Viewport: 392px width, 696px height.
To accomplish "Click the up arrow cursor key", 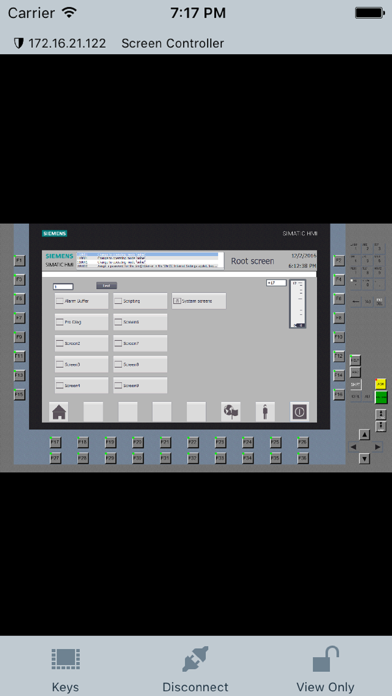I will click(x=364, y=435).
